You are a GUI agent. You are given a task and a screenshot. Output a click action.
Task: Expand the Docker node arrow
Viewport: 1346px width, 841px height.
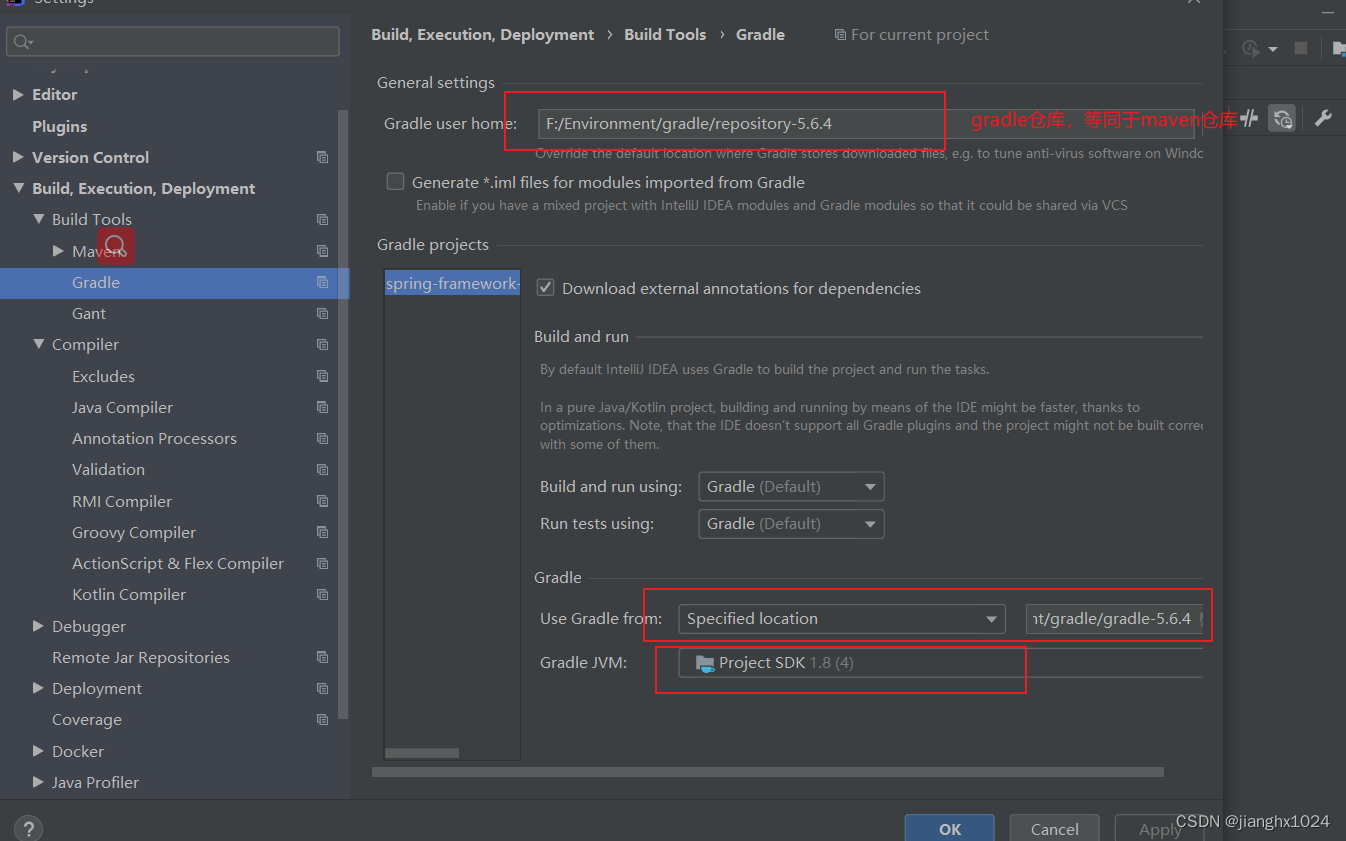tap(38, 751)
